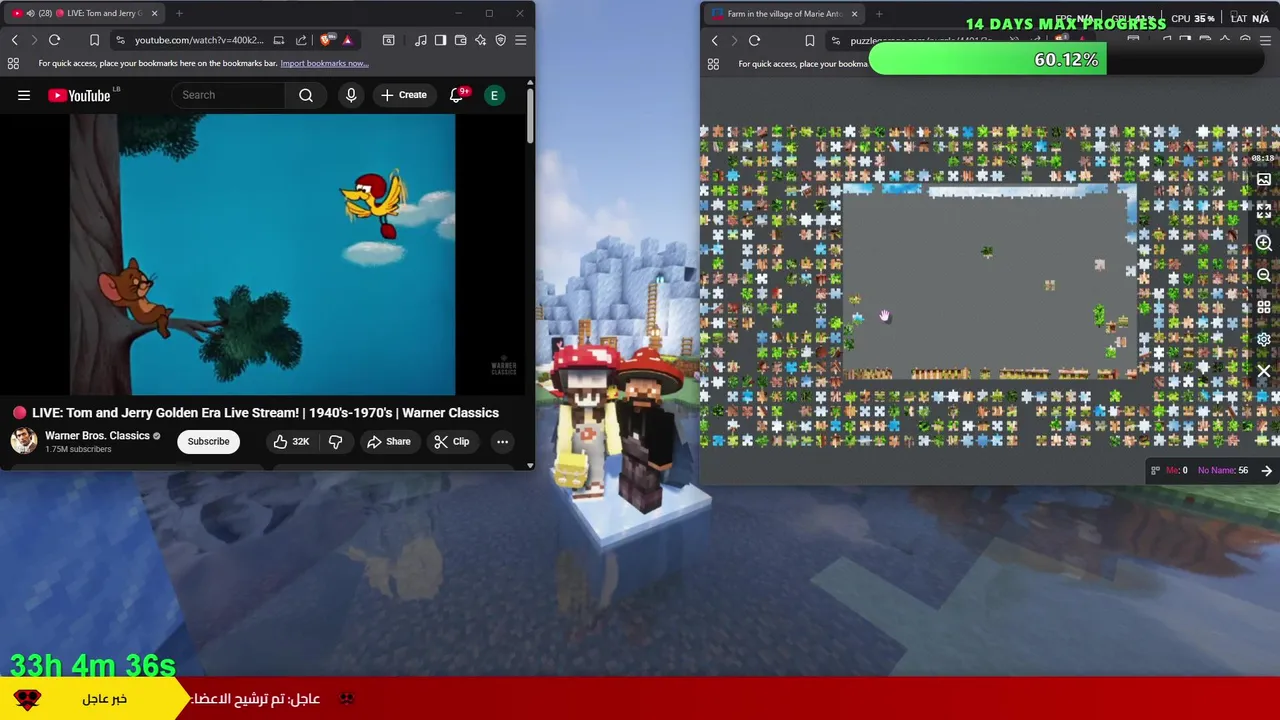
Task: Go to YouTube home via logo
Action: 79,95
